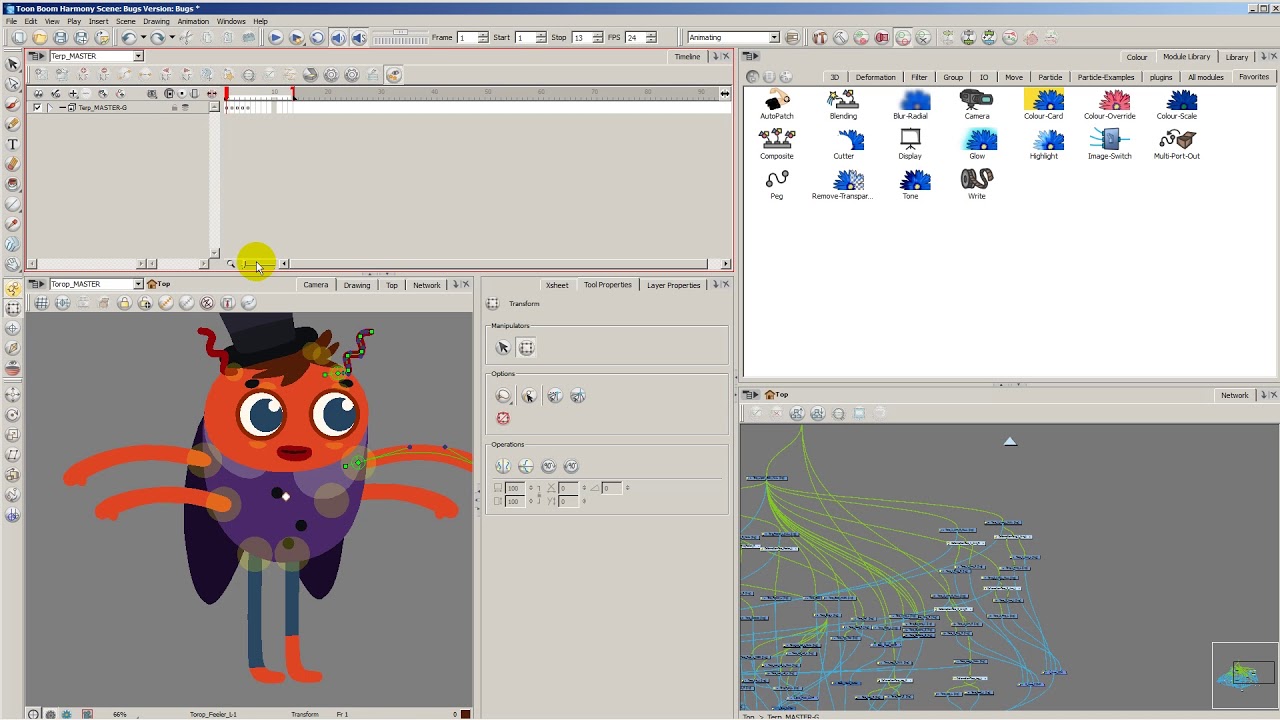The height and width of the screenshot is (720, 1280).
Task: Select the Display module icon
Action: click(x=910, y=140)
